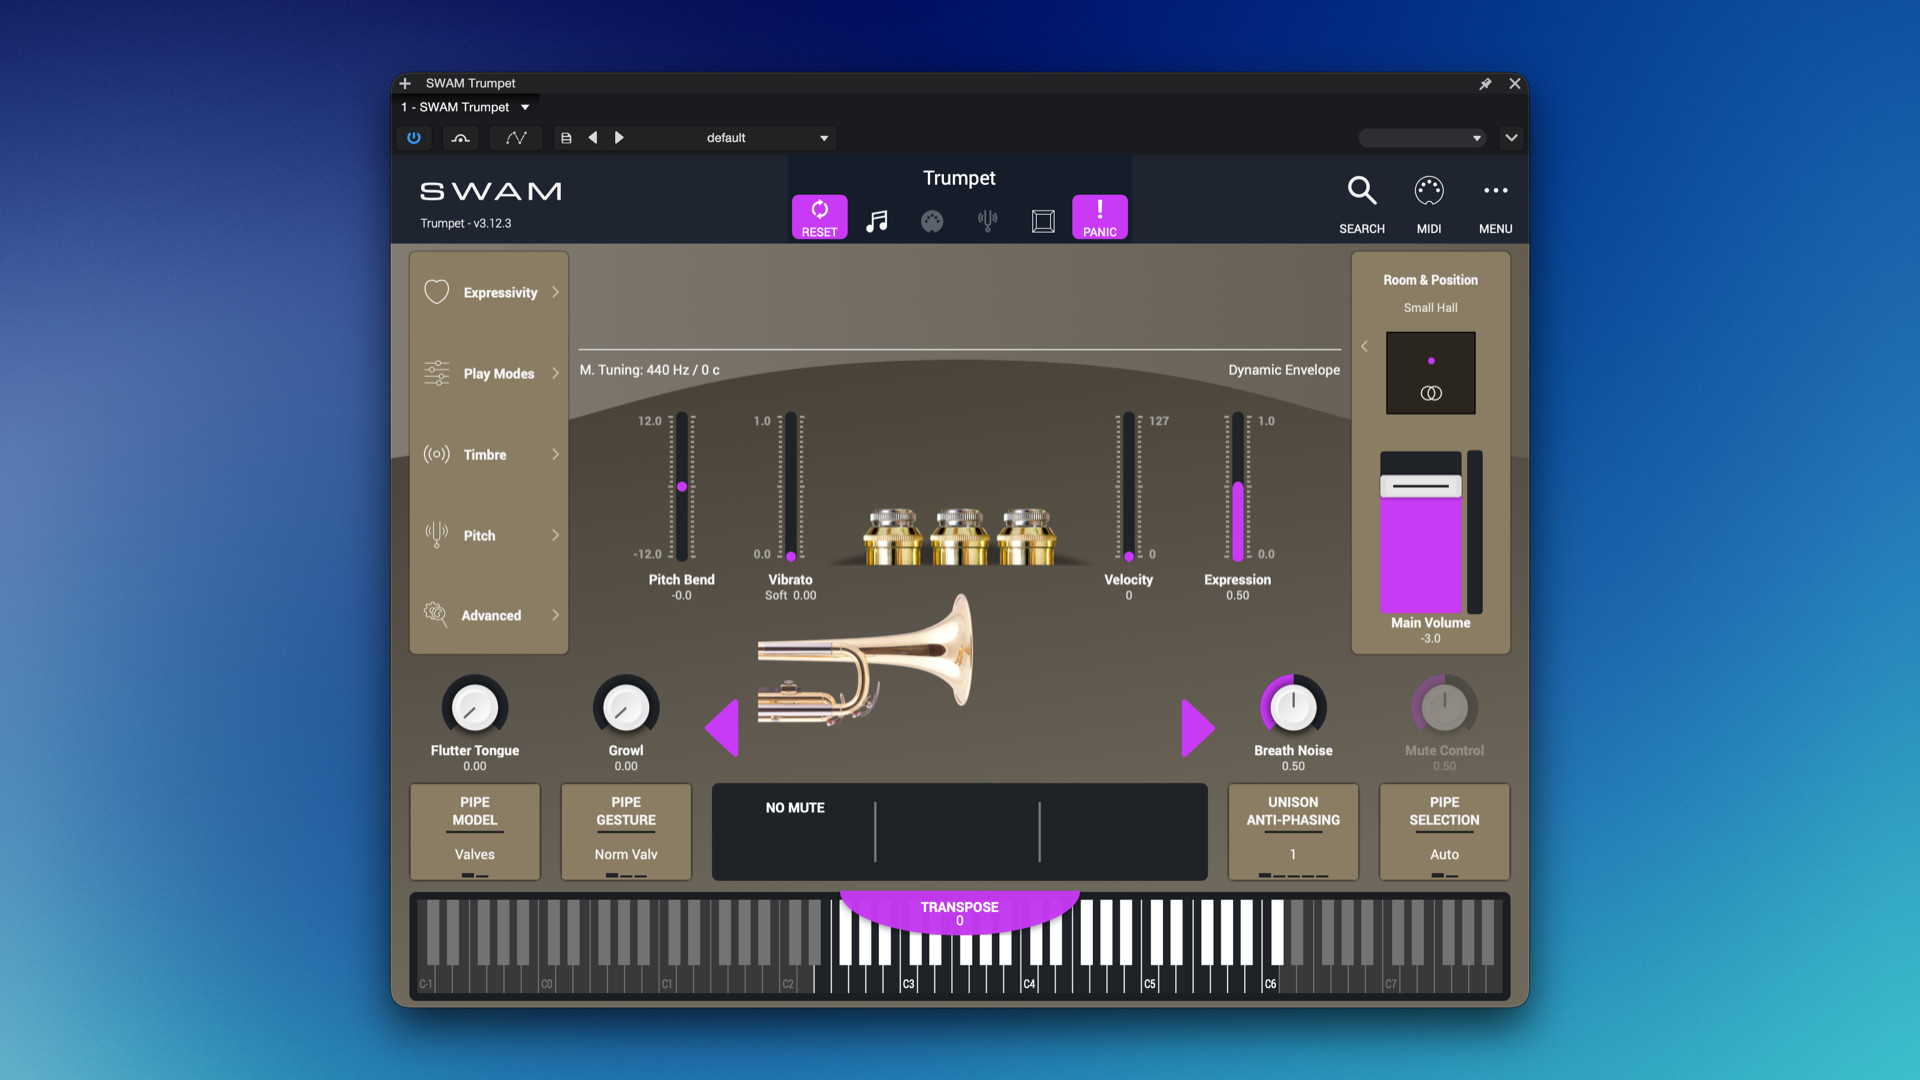Click the automation curve icon in host bar
The height and width of the screenshot is (1080, 1920).
click(516, 138)
